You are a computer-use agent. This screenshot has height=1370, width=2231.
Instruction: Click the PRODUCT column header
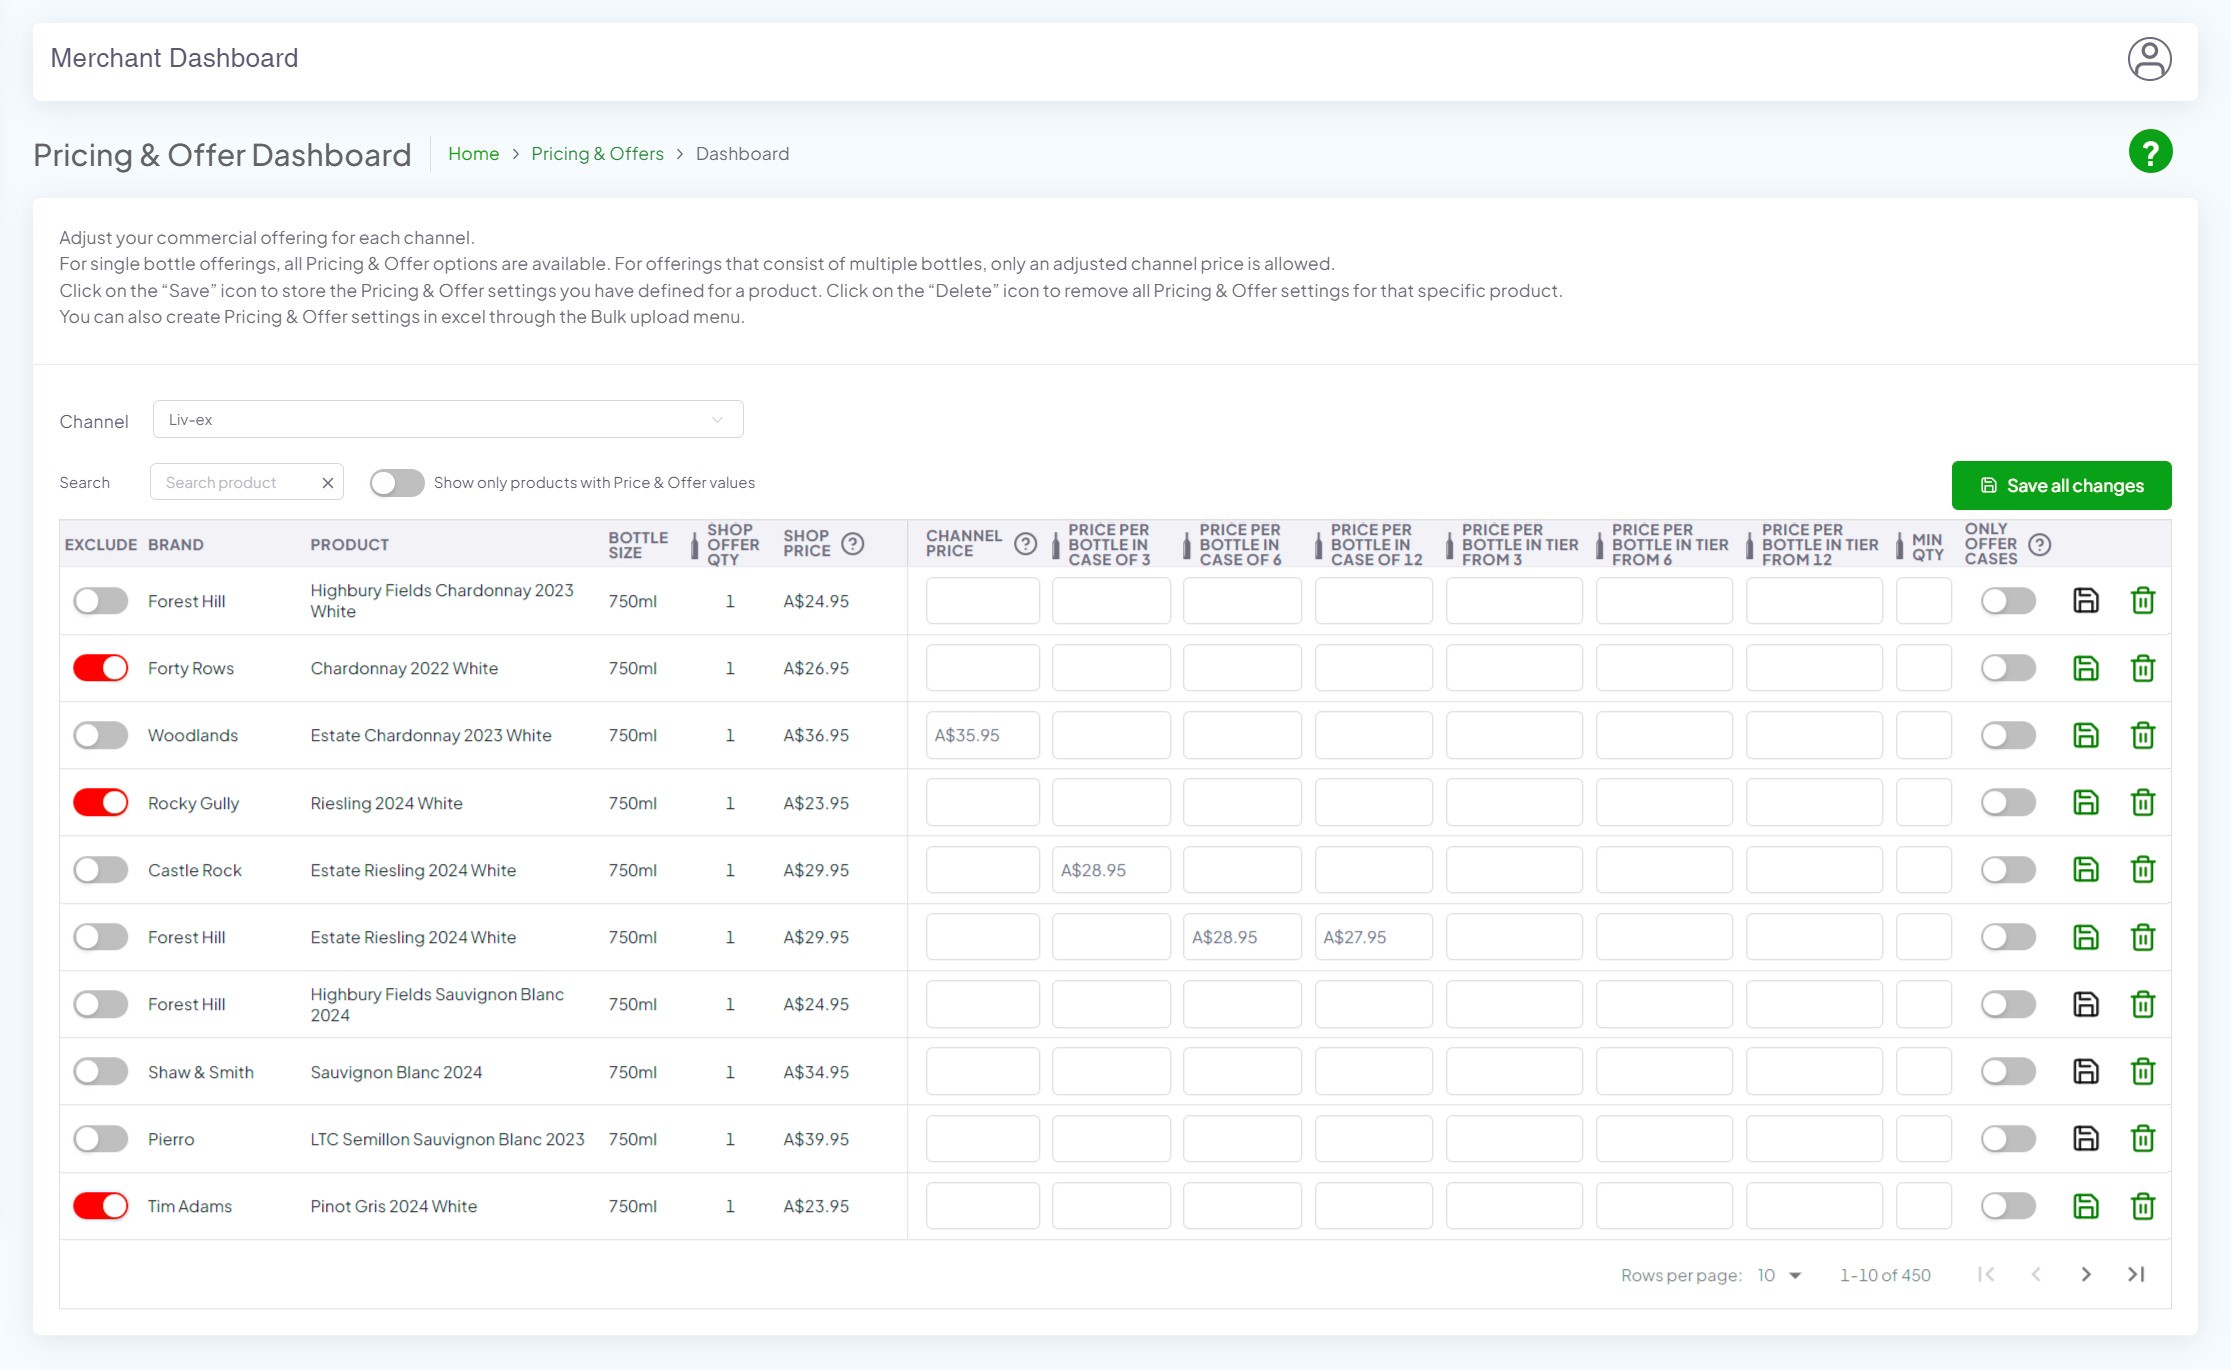[349, 545]
